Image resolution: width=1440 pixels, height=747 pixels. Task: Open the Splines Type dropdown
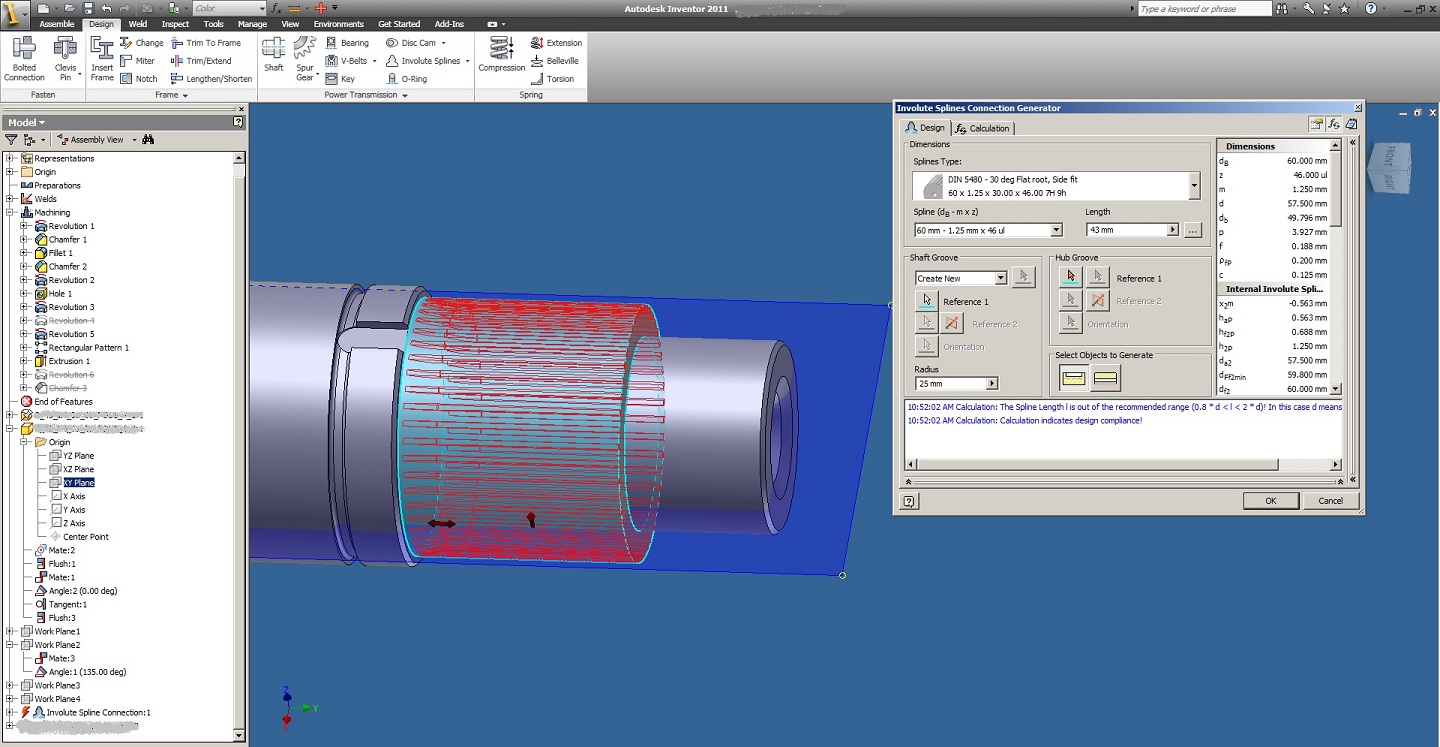pyautogui.click(x=1194, y=186)
